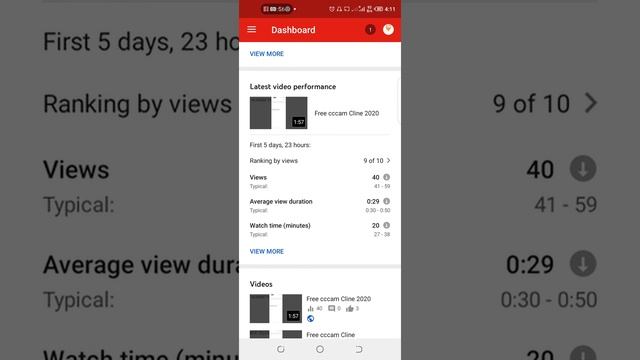The image size is (640, 360).
Task: Select the 'Ranking by views' row label
Action: point(273,161)
